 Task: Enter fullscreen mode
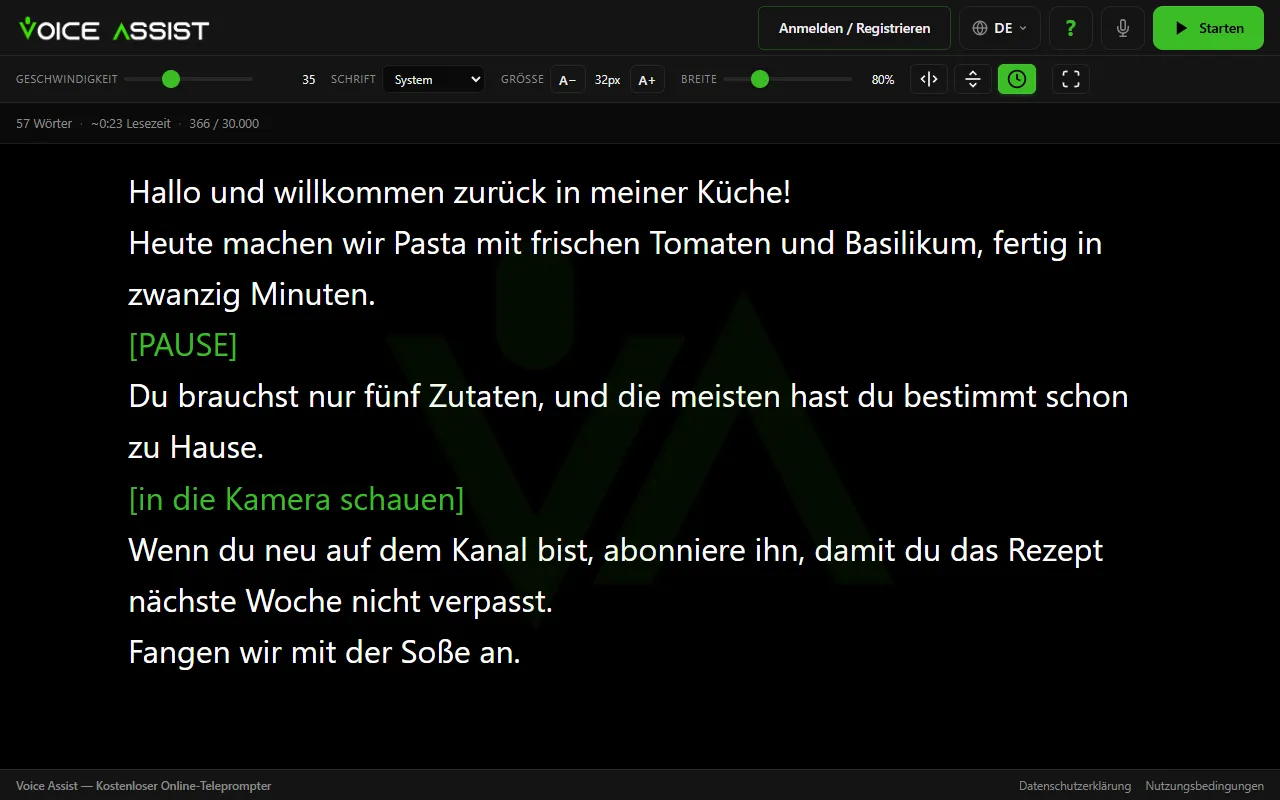point(1071,79)
